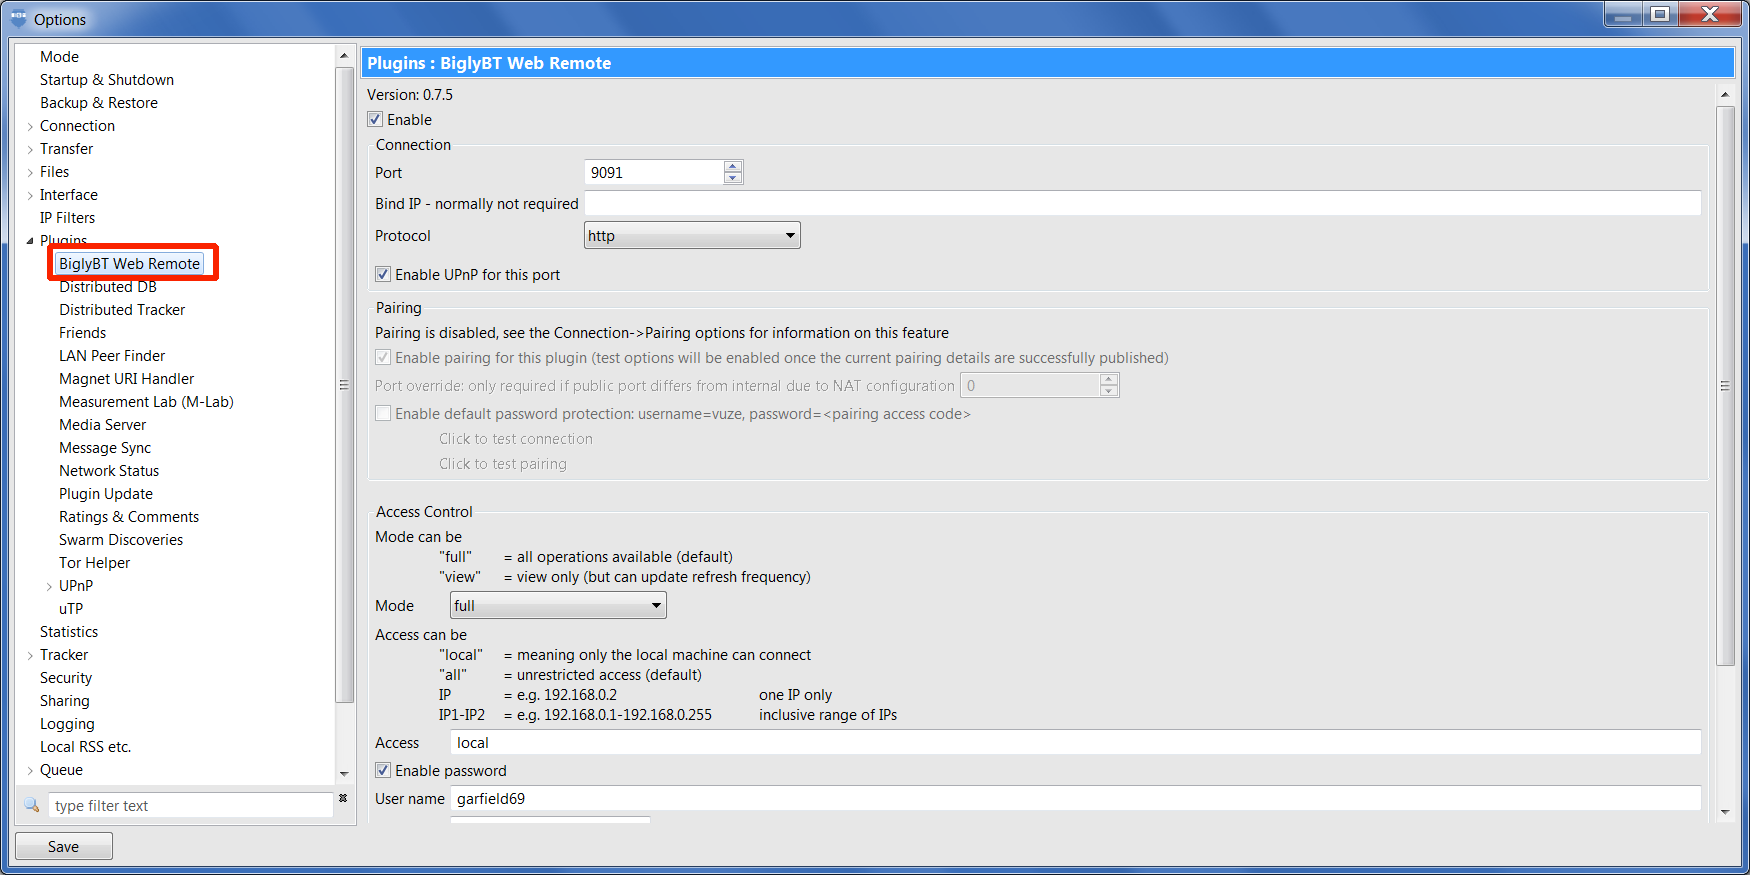The width and height of the screenshot is (1750, 875).
Task: Select BiglyBT Web Remote plugin entry
Action: pyautogui.click(x=129, y=264)
